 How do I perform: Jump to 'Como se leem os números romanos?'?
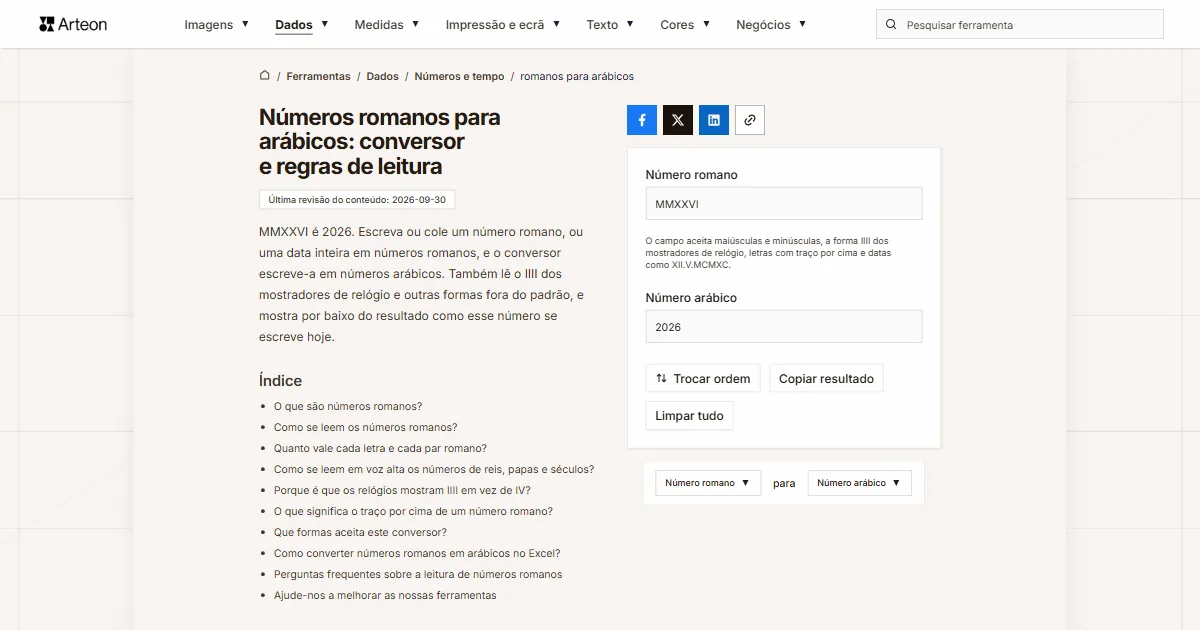point(366,427)
